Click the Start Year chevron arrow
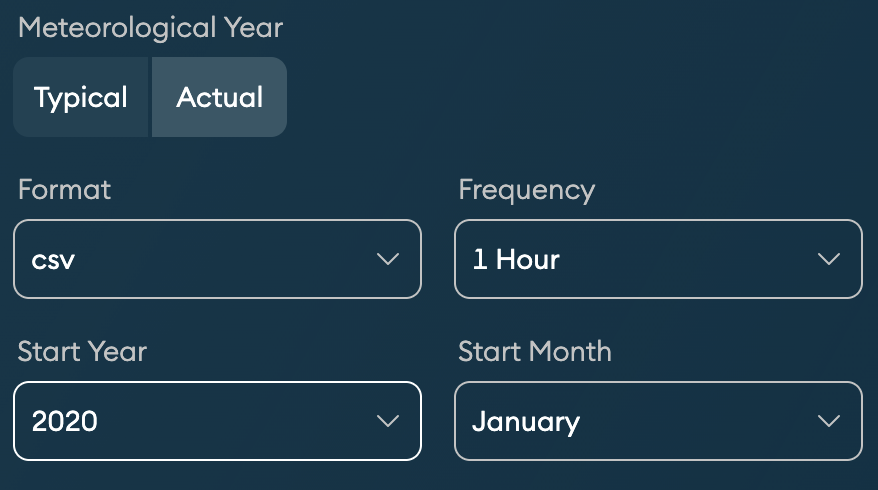The image size is (878, 490). coord(387,421)
